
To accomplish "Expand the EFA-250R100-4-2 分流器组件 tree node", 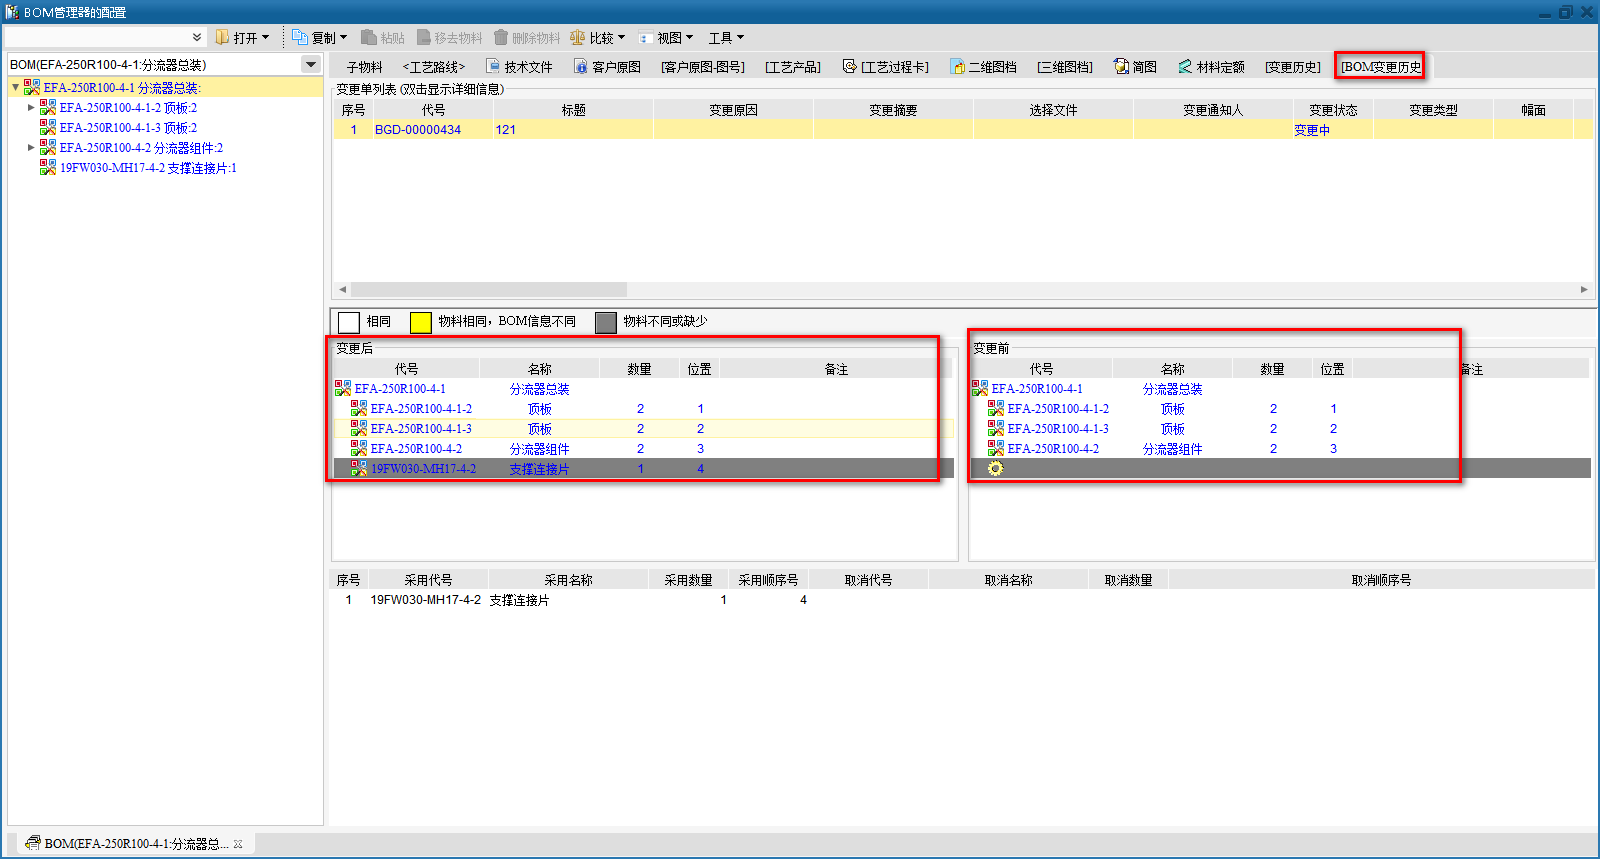I will 31,148.
